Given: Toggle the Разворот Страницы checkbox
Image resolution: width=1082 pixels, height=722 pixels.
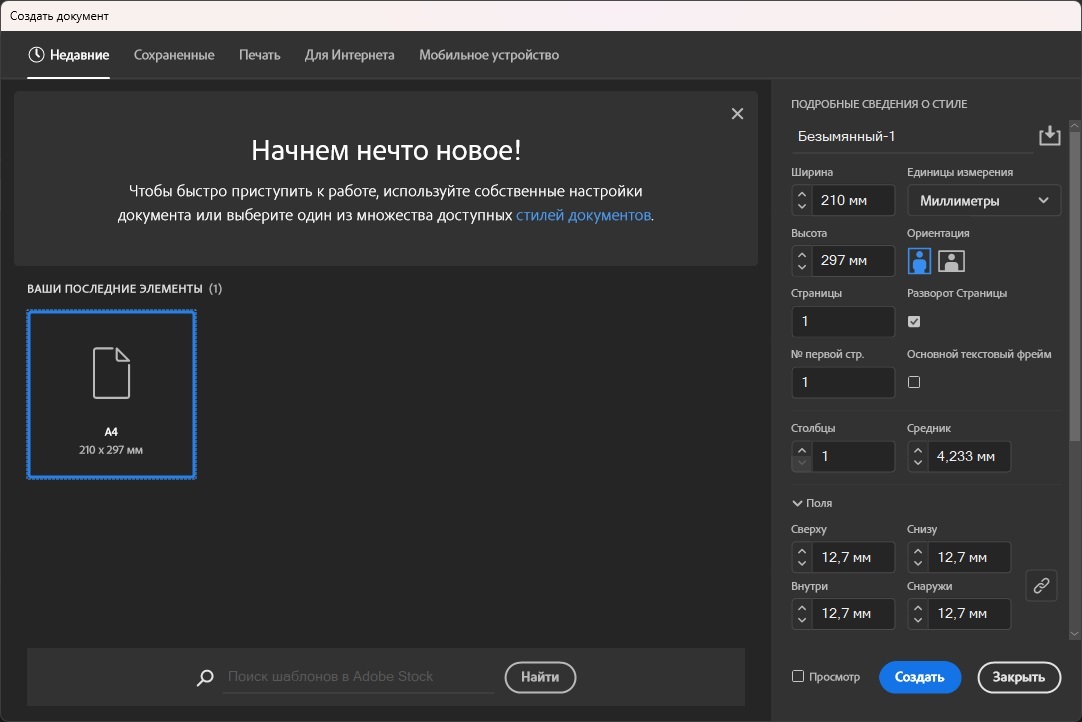Looking at the screenshot, I should tap(913, 322).
